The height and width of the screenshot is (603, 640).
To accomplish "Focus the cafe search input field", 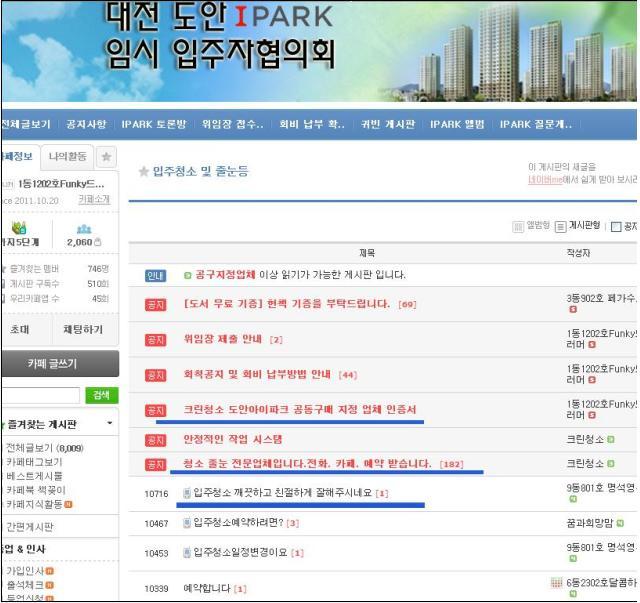I will (x=40, y=395).
